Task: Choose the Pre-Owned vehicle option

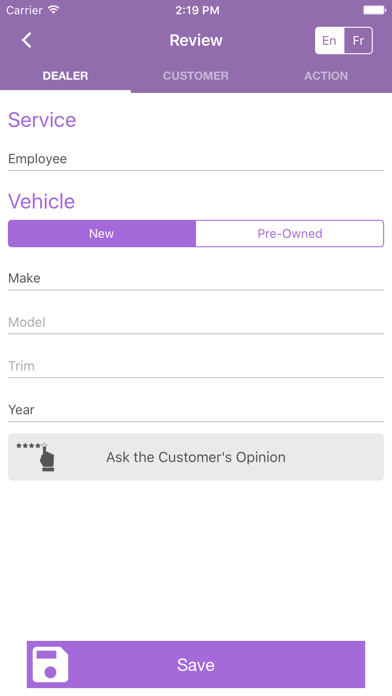Action: tap(290, 233)
